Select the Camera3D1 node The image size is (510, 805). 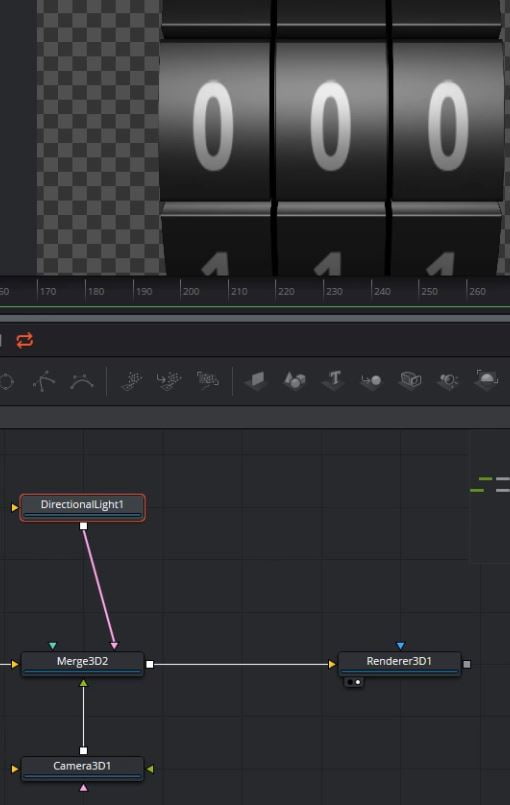82,769
